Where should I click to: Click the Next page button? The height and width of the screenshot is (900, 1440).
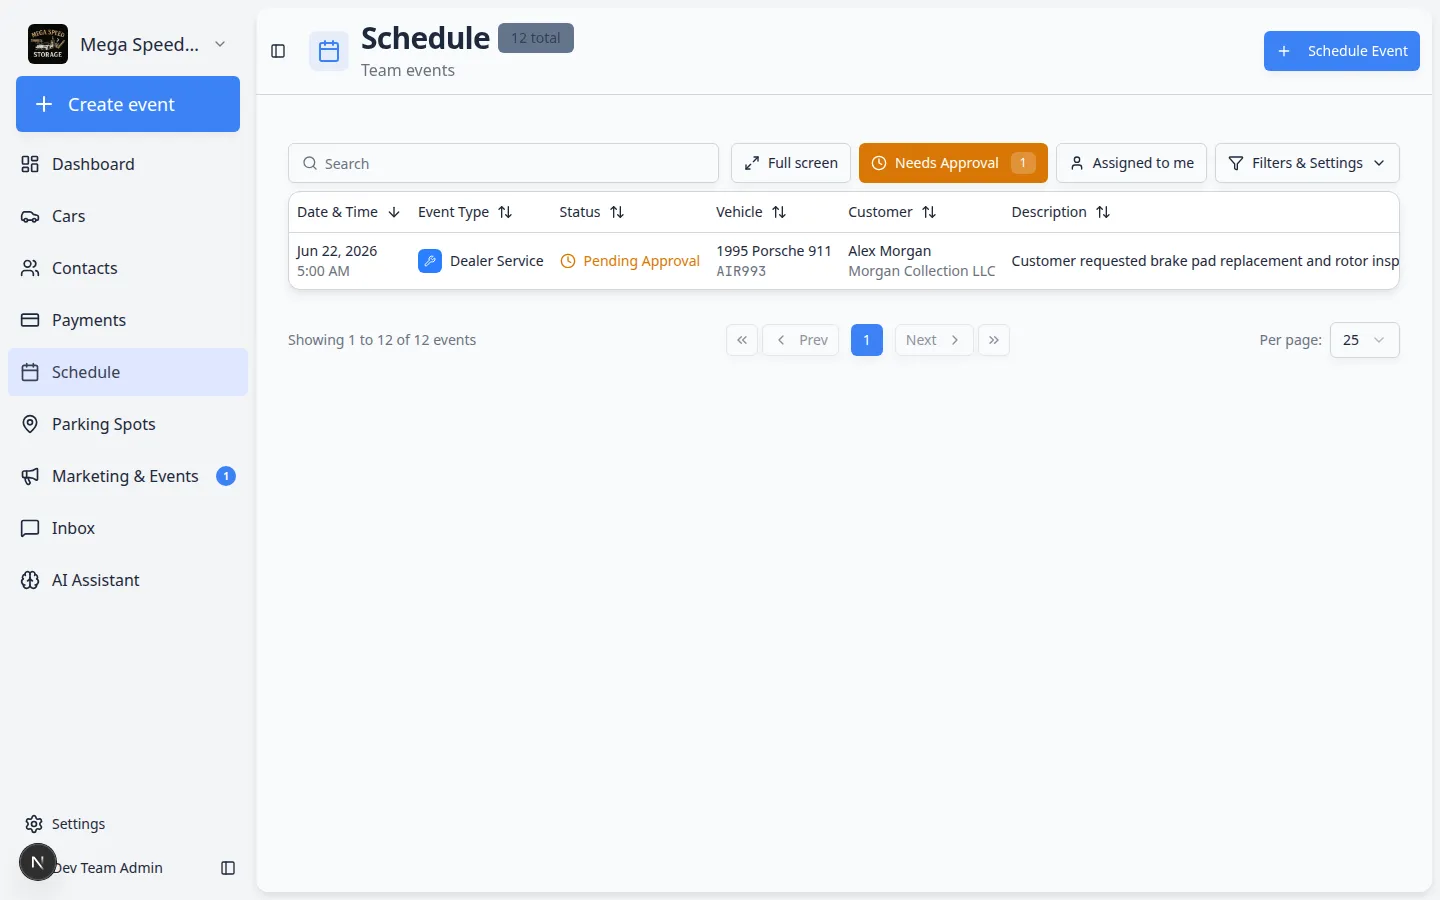point(933,340)
